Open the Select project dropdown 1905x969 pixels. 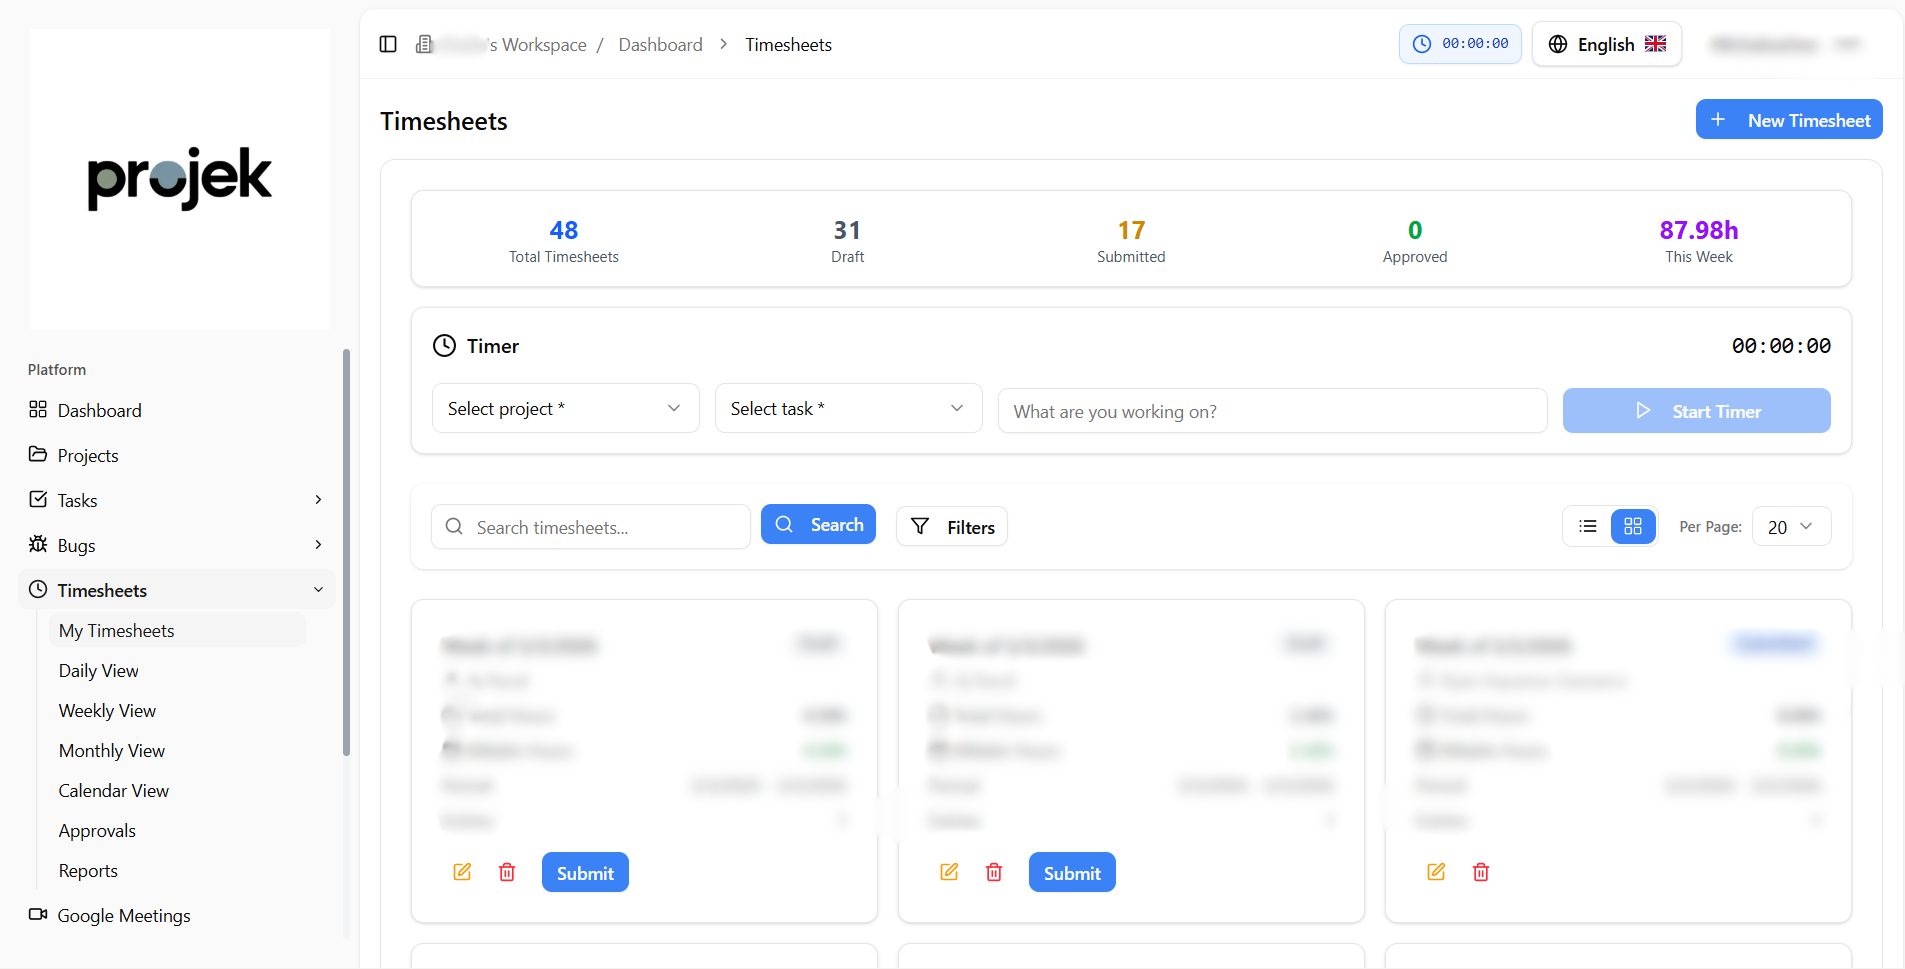[x=565, y=408]
